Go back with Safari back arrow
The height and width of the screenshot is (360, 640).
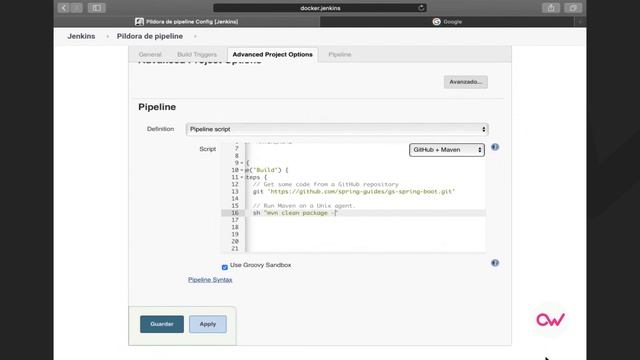click(x=64, y=8)
